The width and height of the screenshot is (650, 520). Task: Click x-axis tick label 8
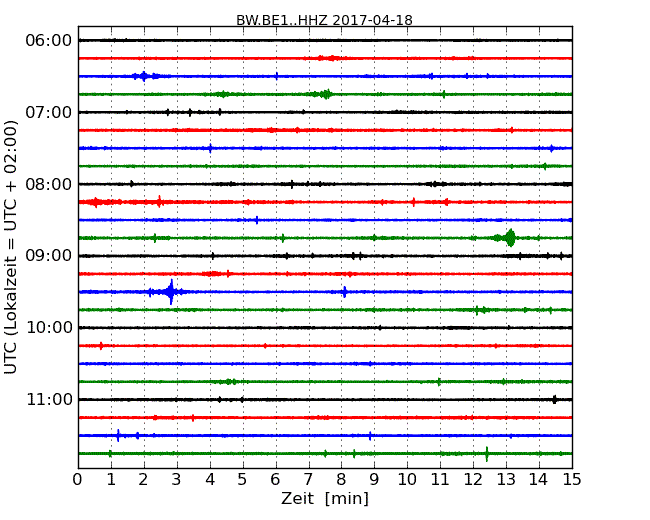point(341,480)
